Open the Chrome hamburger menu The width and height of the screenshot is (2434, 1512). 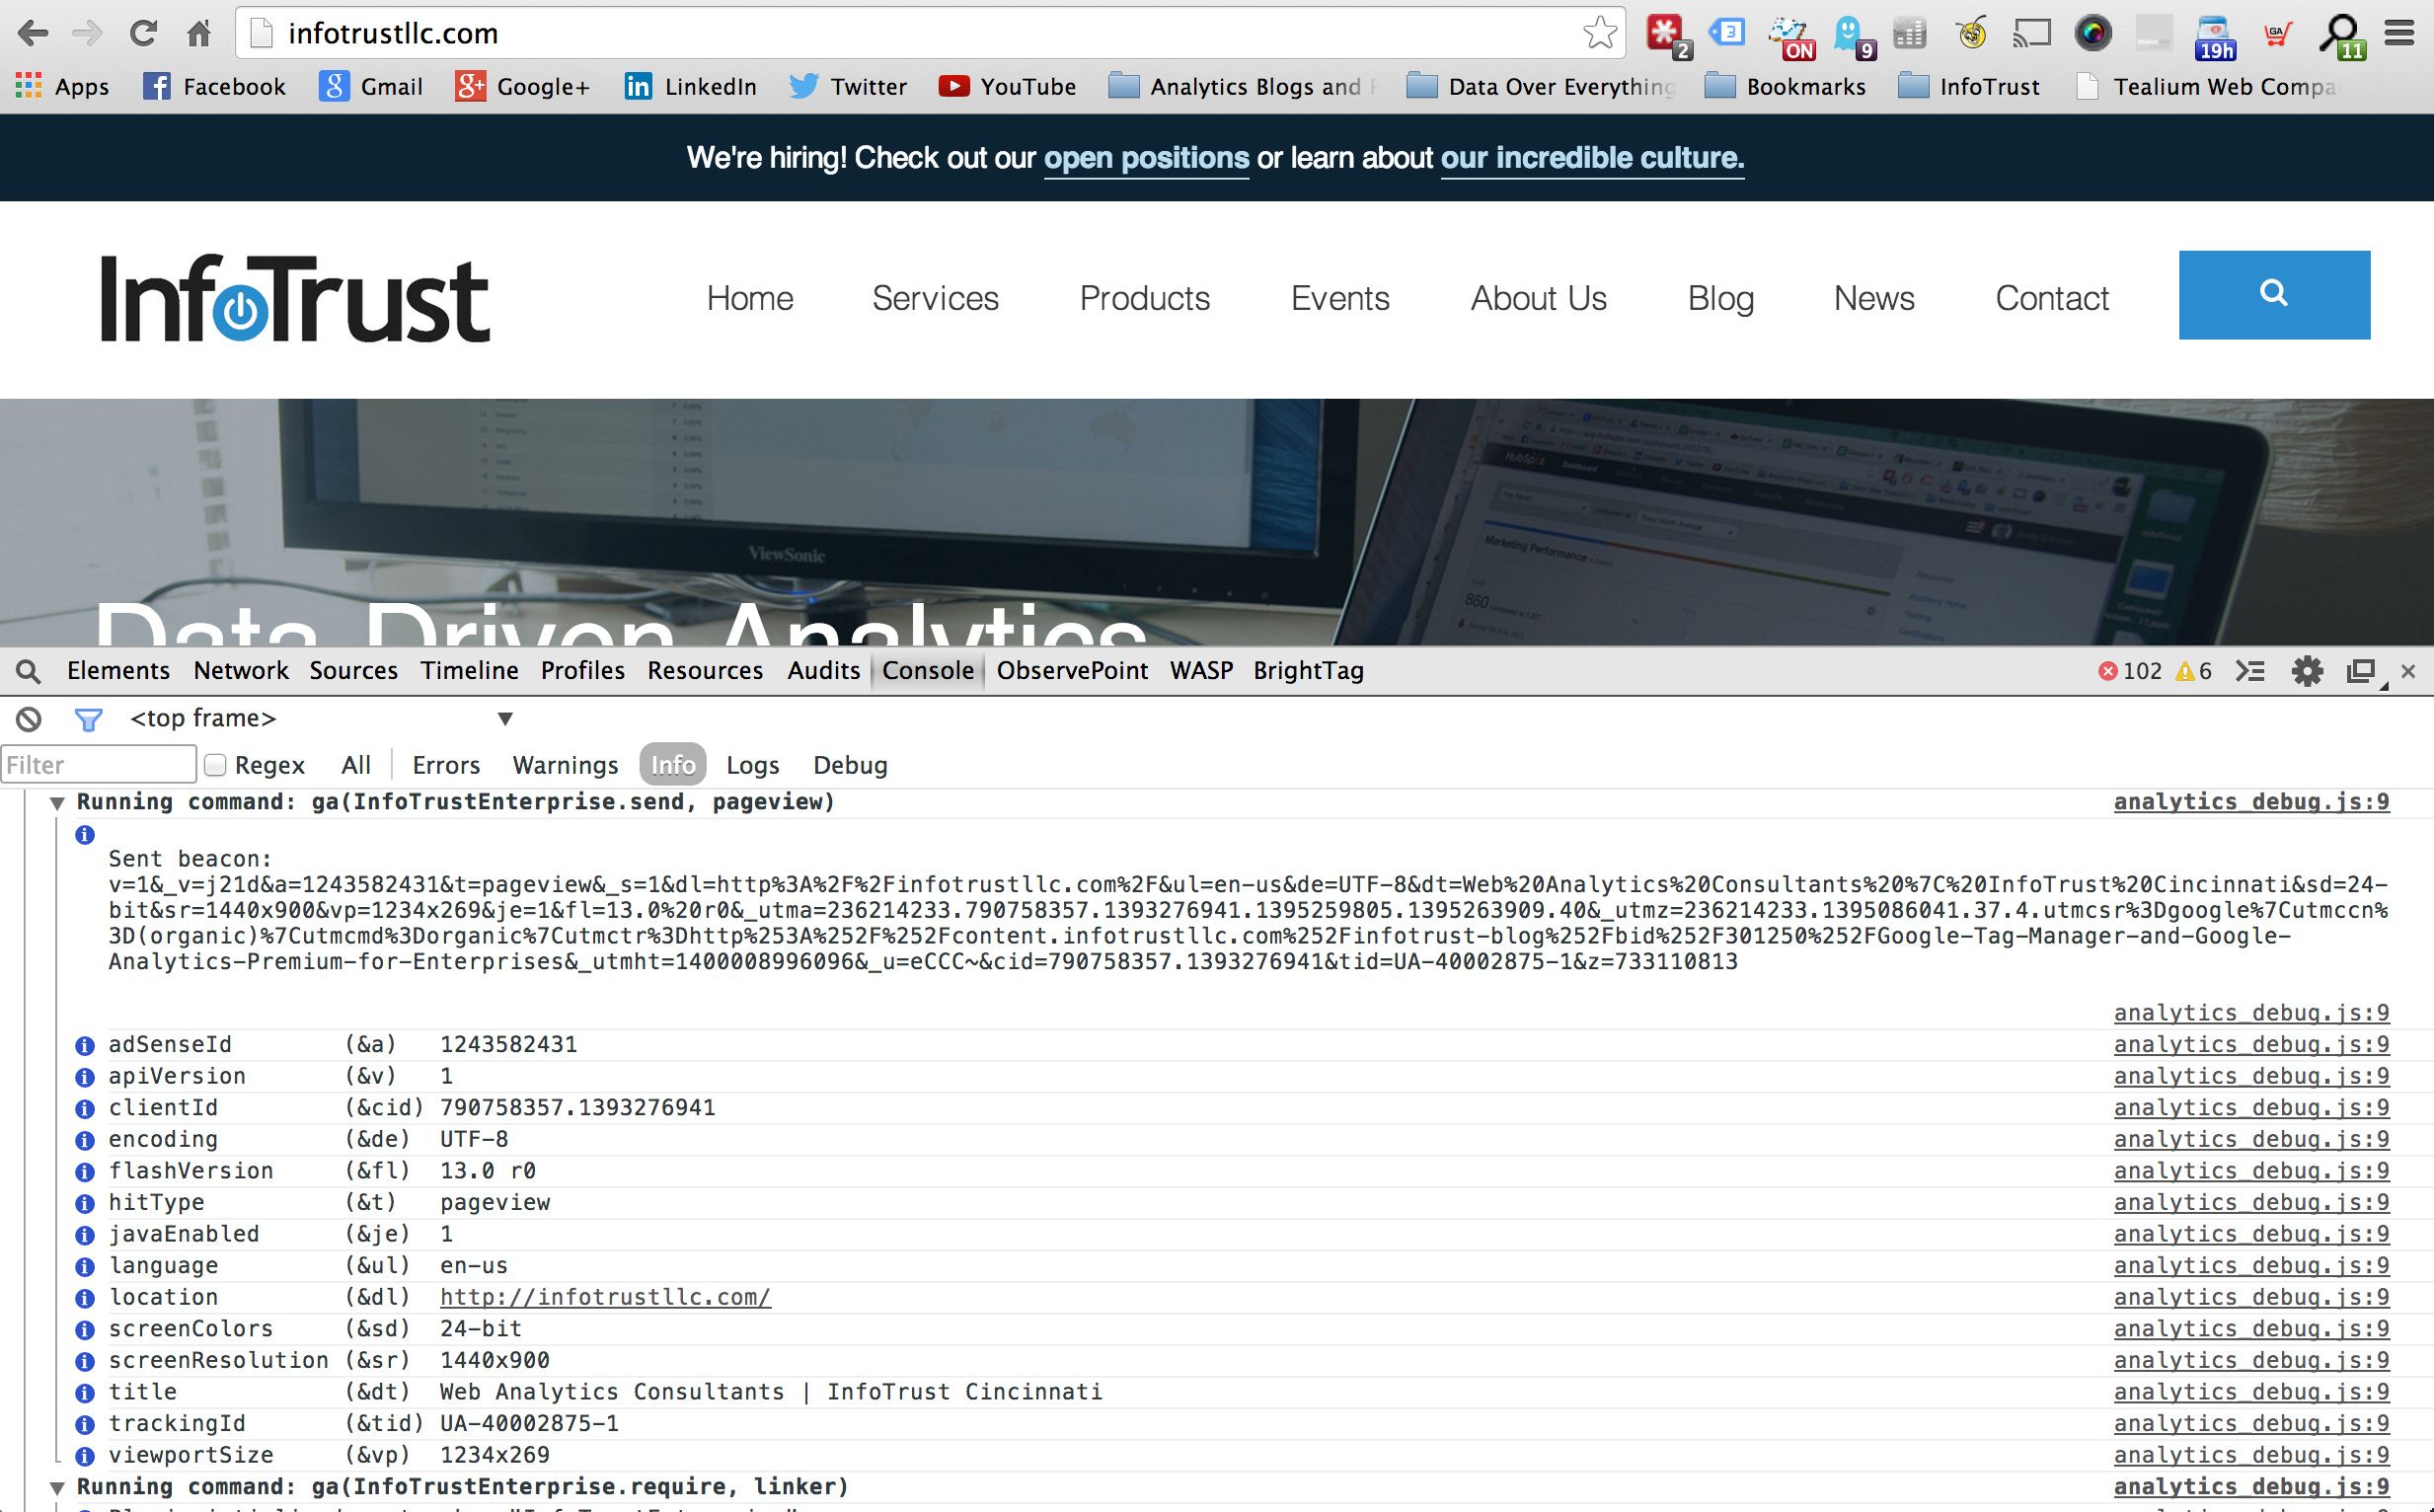(2399, 33)
